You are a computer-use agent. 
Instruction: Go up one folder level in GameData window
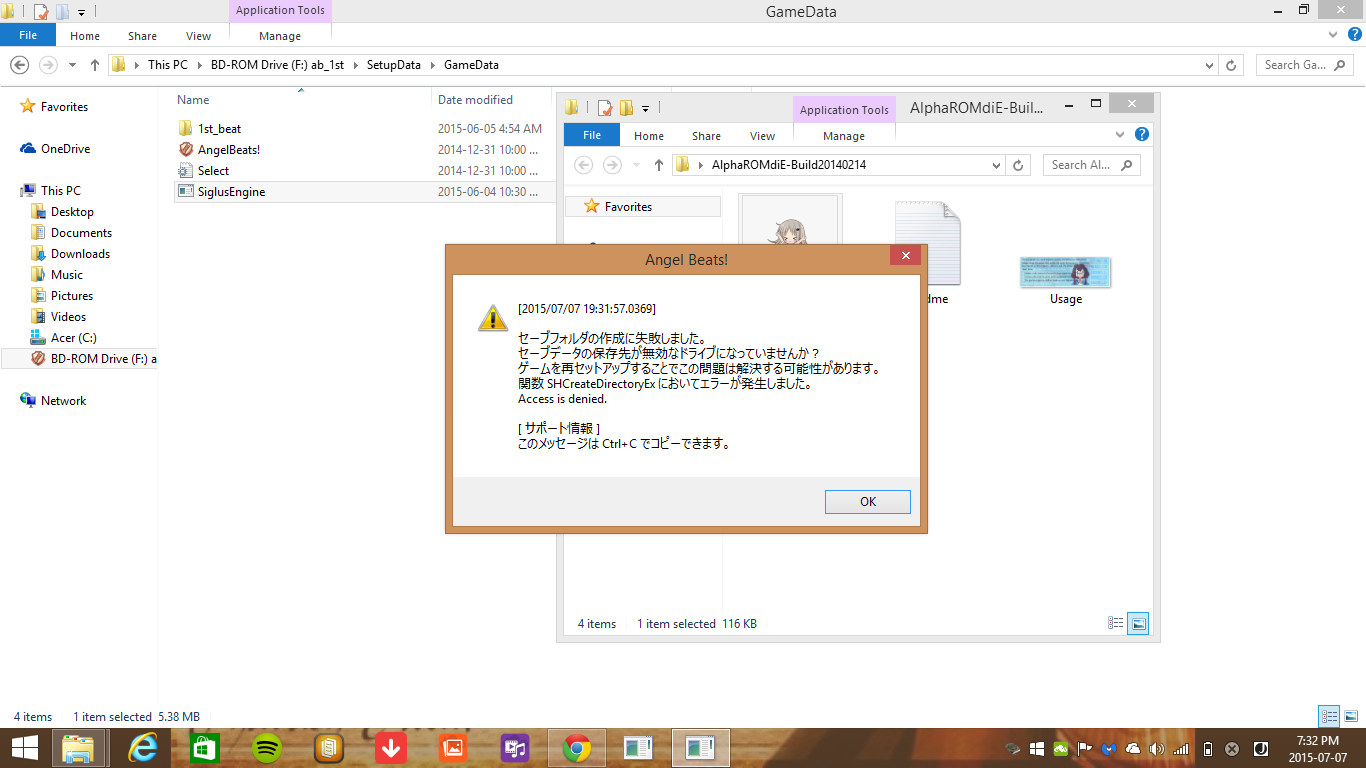(95, 65)
